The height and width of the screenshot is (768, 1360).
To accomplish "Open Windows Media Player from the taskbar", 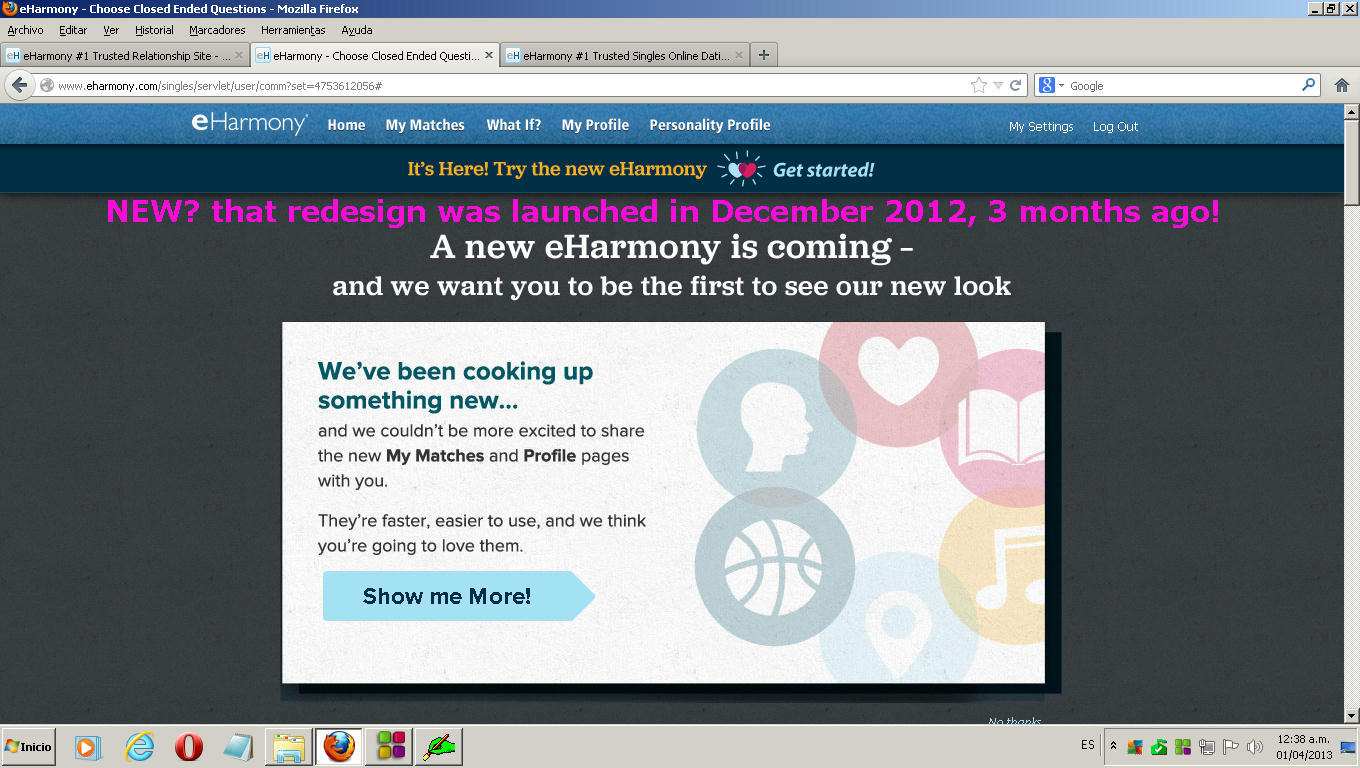I will [88, 746].
